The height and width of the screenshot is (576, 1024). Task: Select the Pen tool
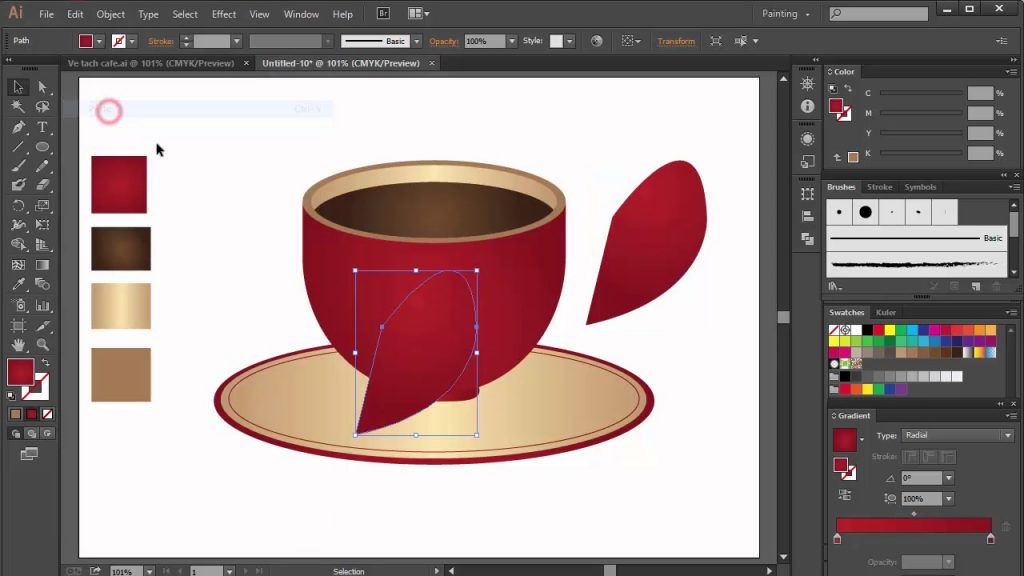click(x=18, y=127)
